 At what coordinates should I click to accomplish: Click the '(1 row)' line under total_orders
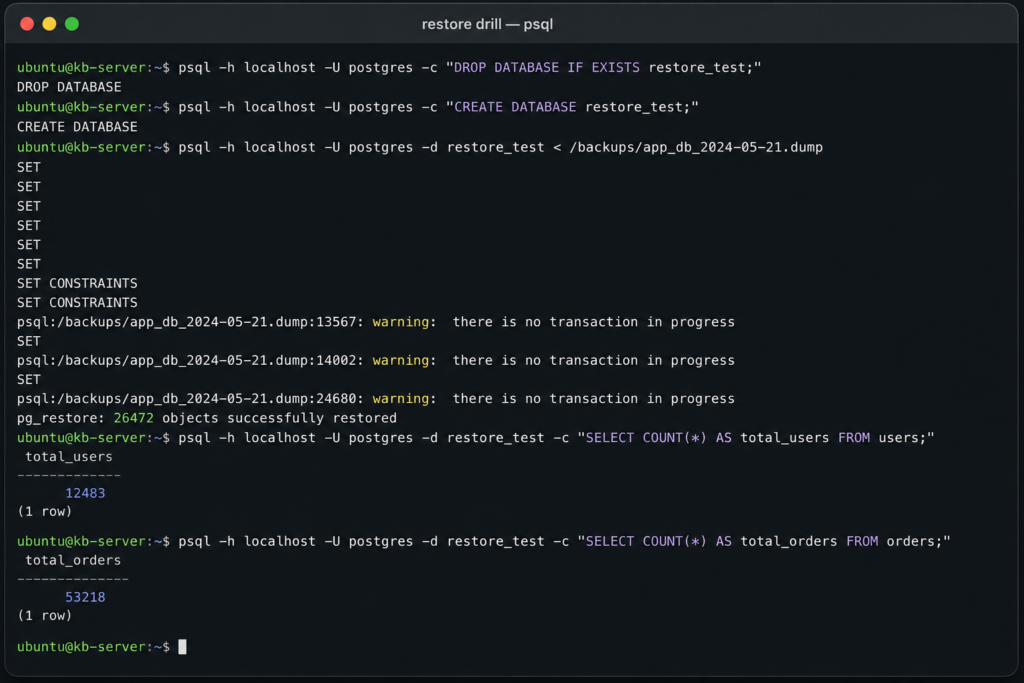coord(44,615)
